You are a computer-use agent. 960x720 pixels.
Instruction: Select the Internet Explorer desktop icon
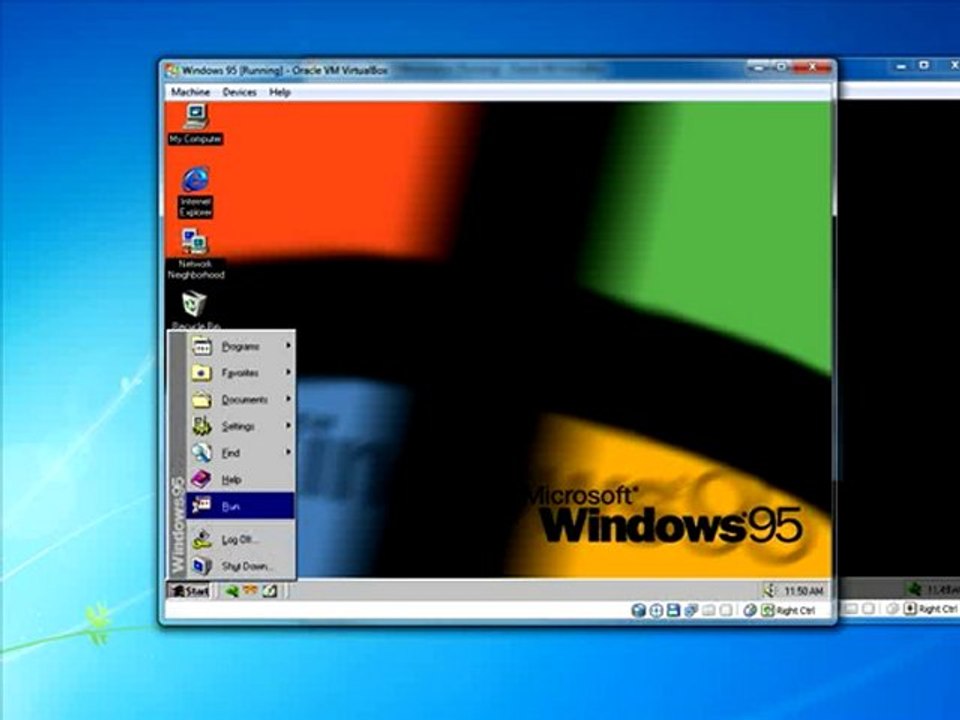pyautogui.click(x=196, y=192)
